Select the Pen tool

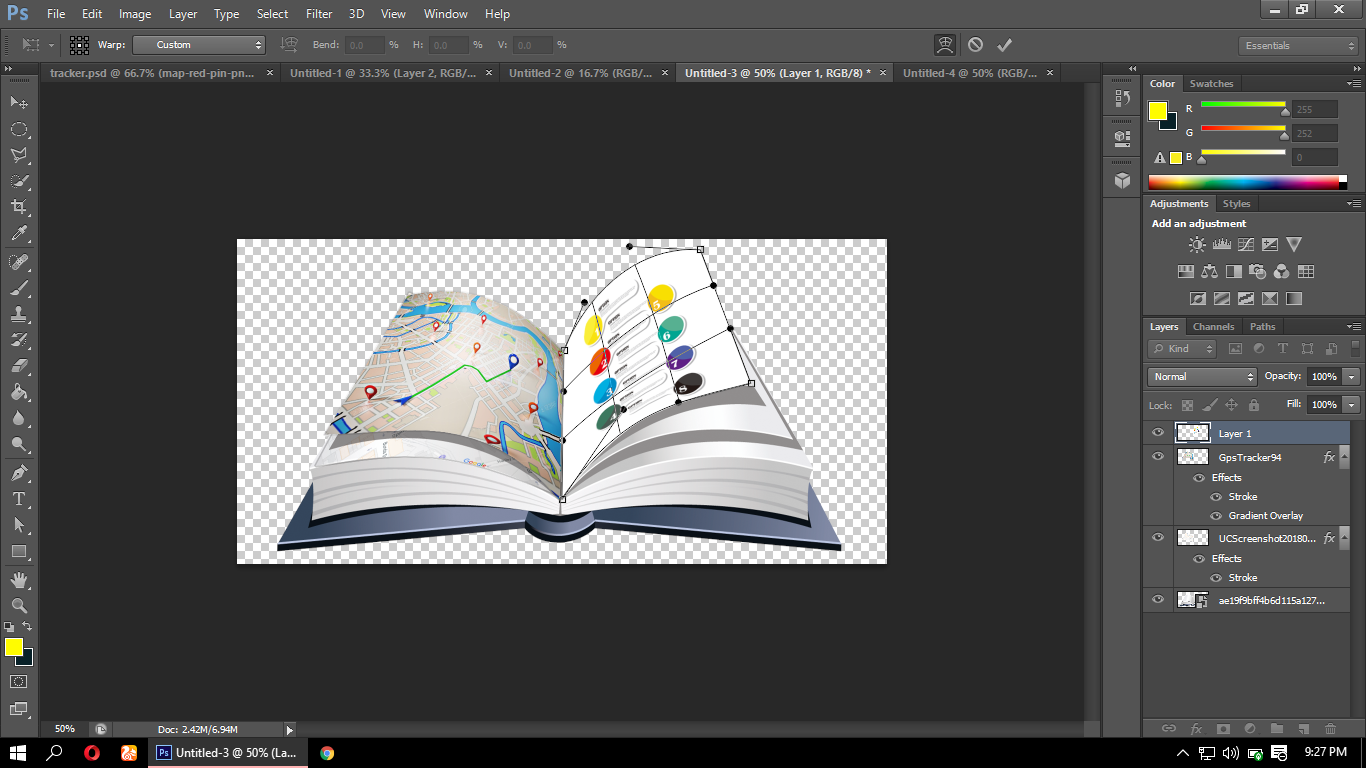pyautogui.click(x=19, y=472)
